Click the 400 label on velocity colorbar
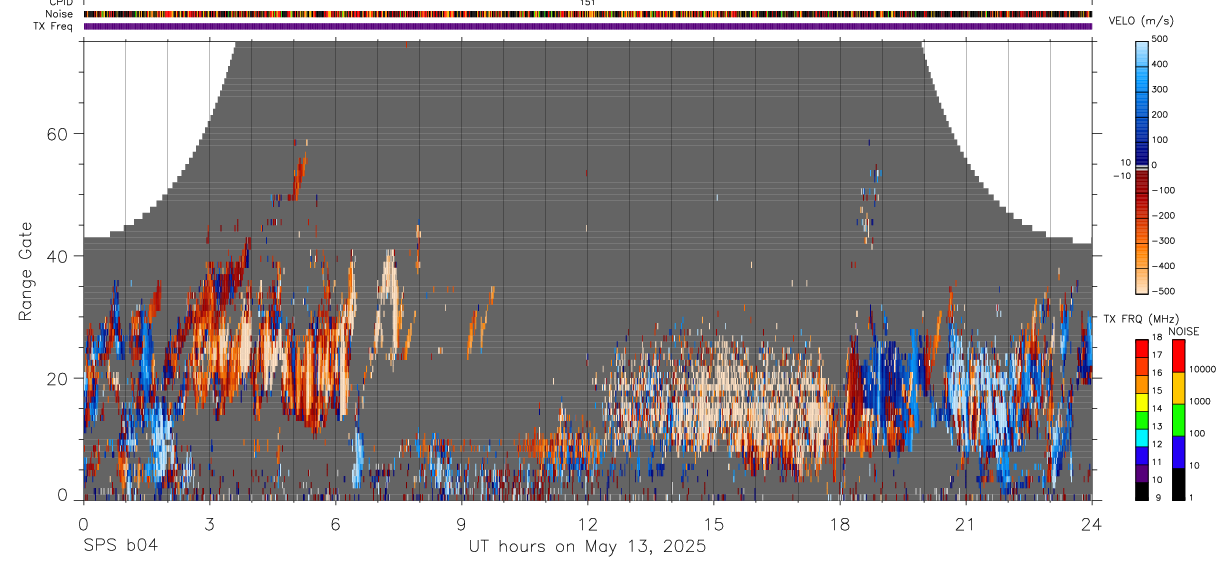The height and width of the screenshot is (567, 1228). pyautogui.click(x=1160, y=64)
